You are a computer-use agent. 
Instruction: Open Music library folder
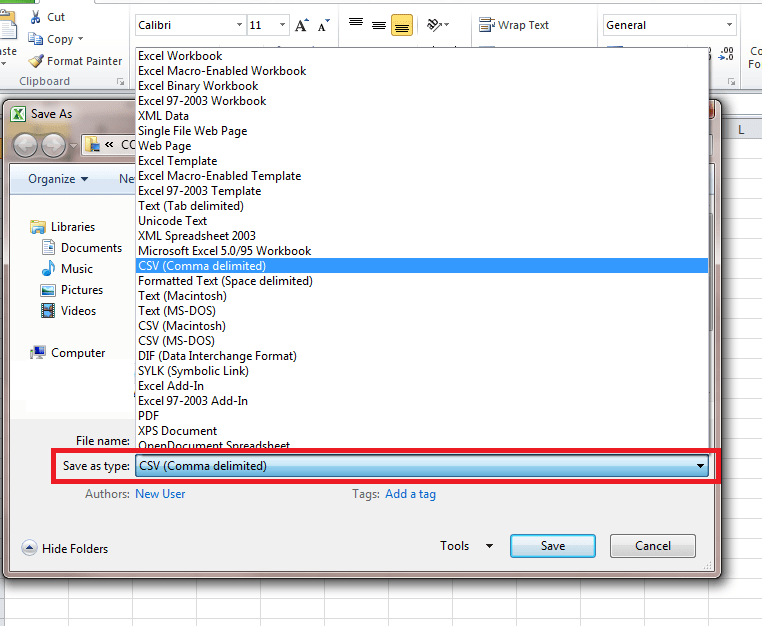pyautogui.click(x=67, y=269)
